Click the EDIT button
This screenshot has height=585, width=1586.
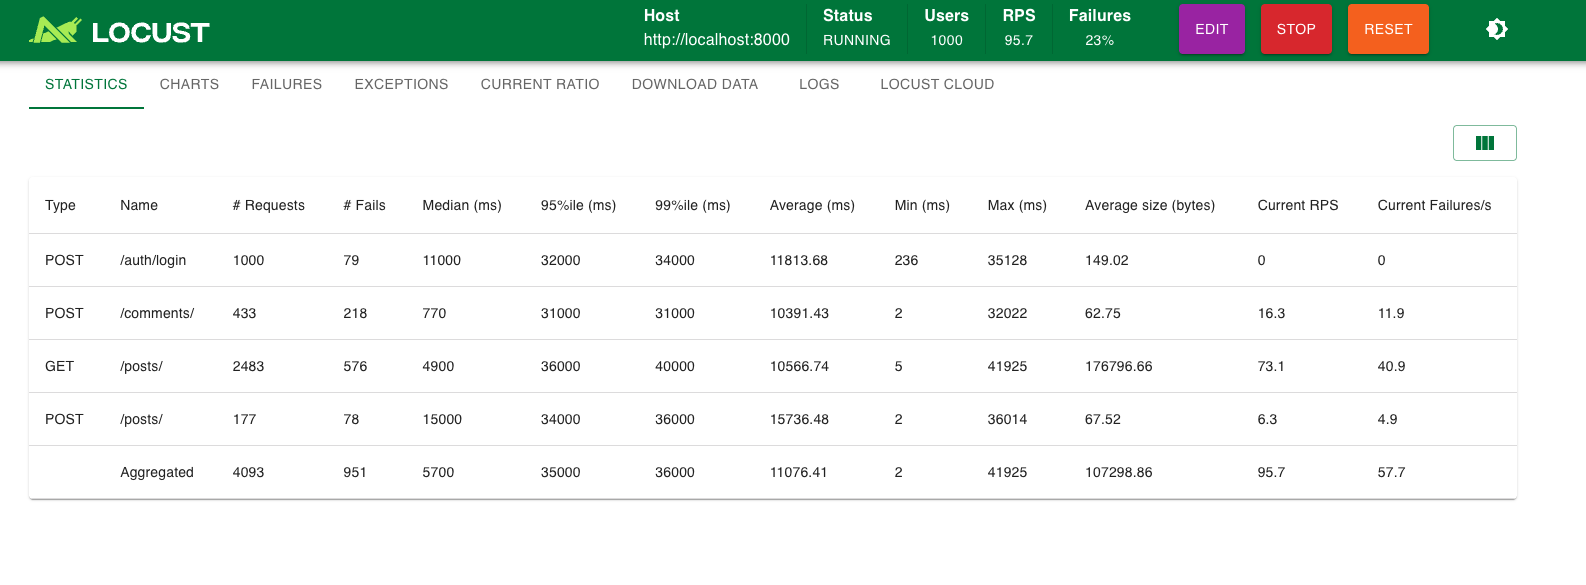pyautogui.click(x=1211, y=29)
